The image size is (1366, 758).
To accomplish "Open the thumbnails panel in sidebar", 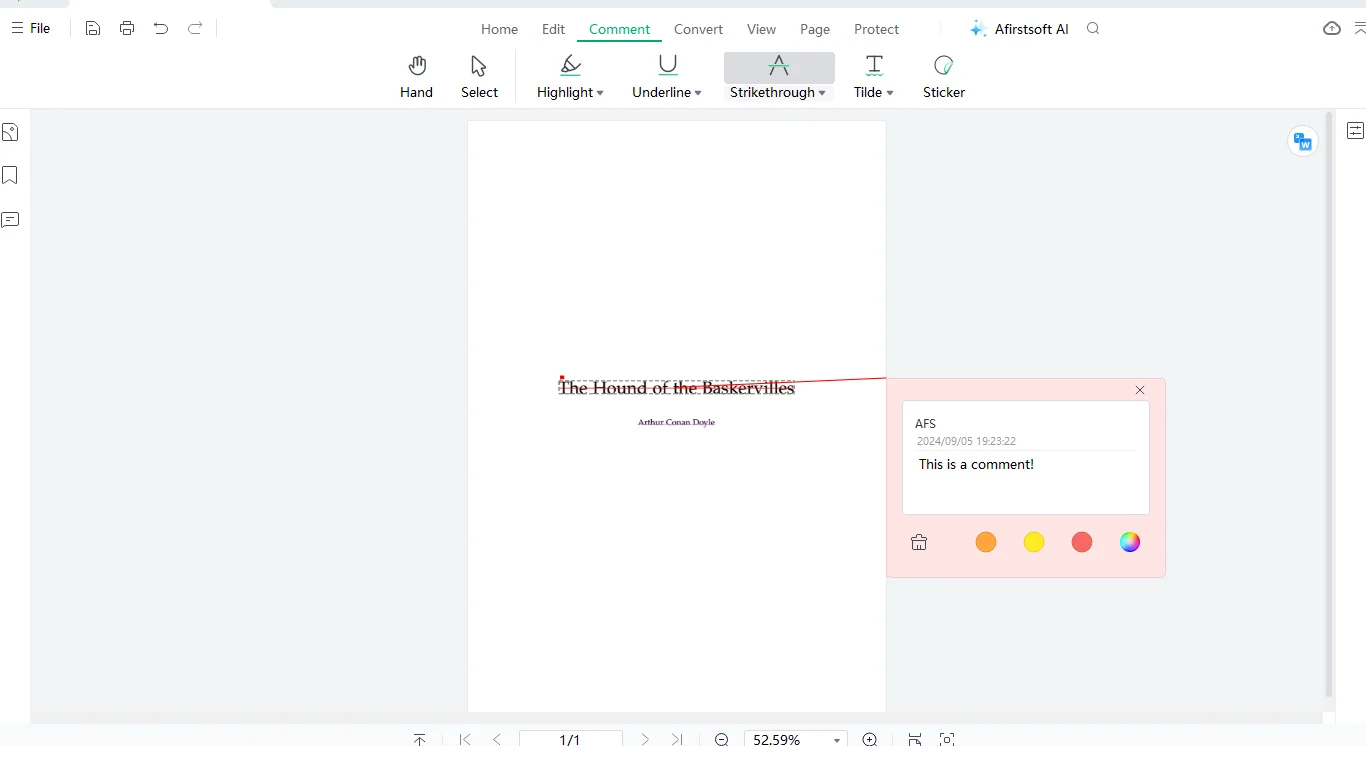I will 10,132.
